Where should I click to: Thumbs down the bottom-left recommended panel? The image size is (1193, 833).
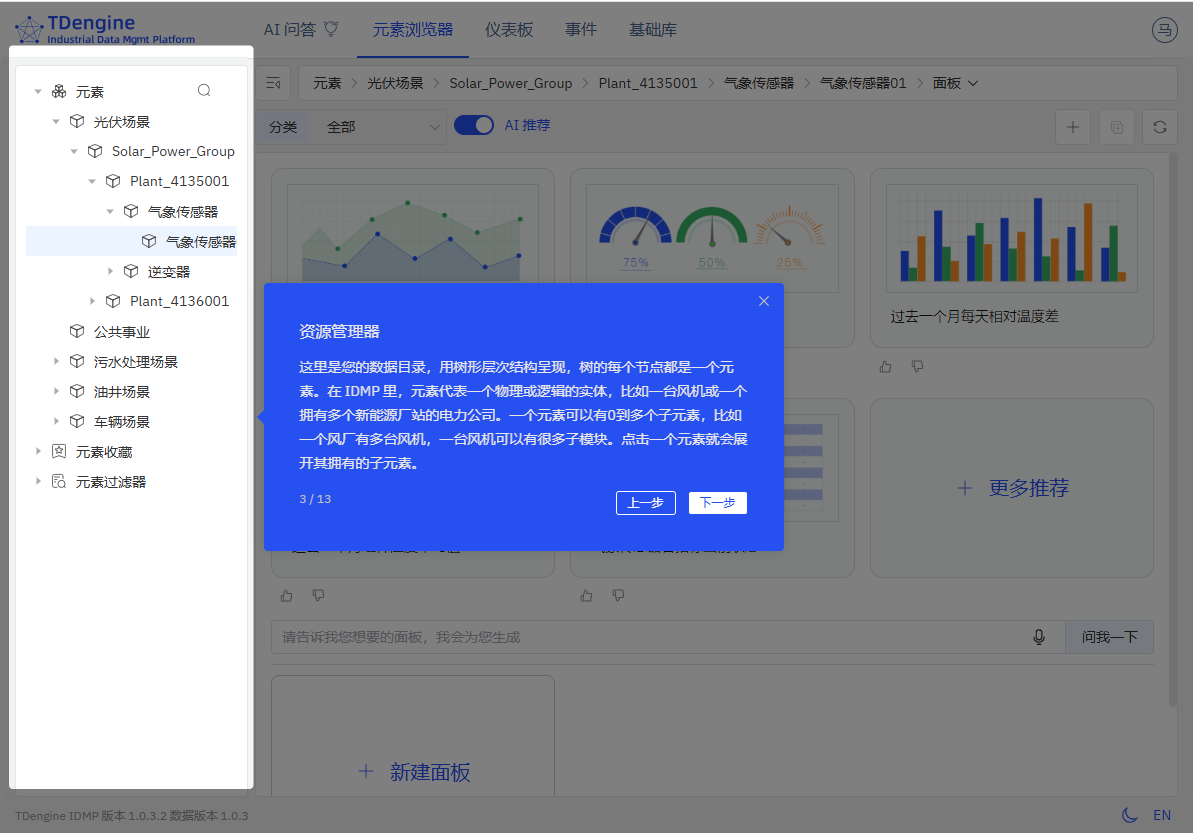coord(318,595)
